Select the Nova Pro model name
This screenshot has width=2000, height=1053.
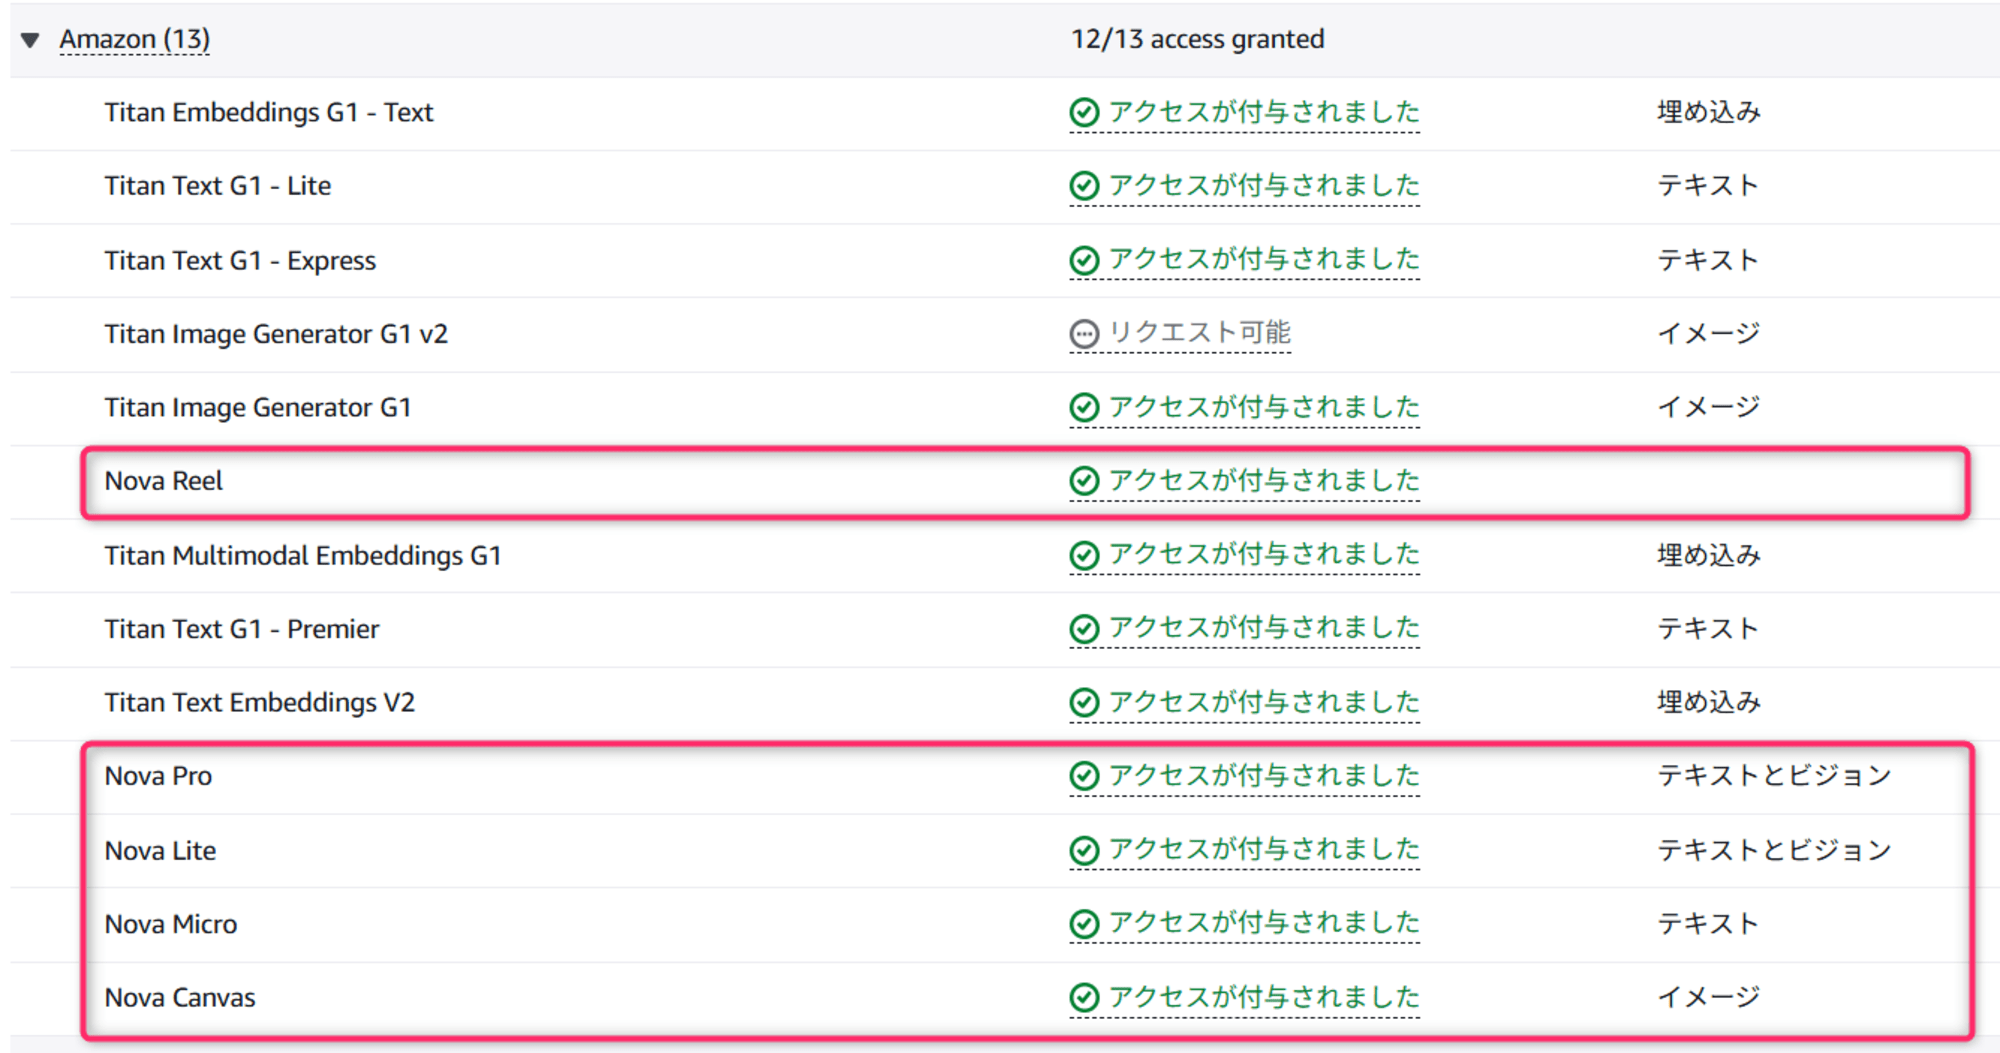coord(158,776)
